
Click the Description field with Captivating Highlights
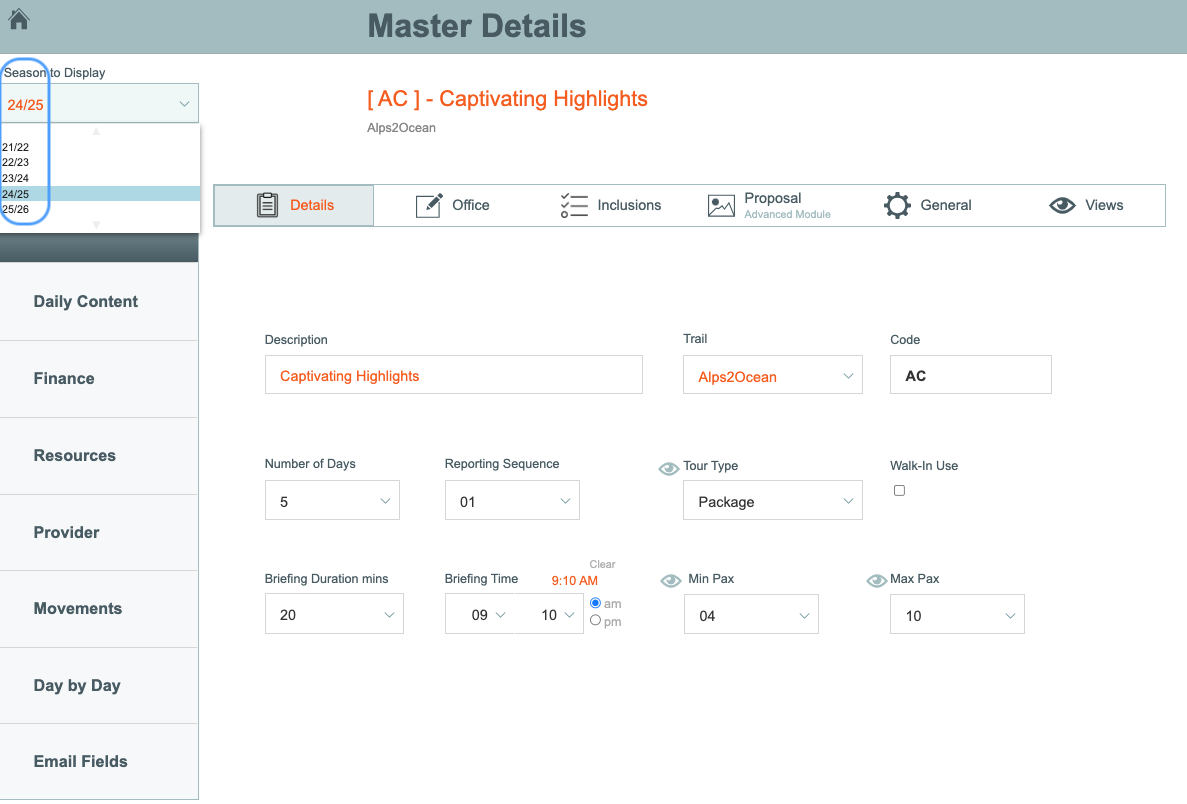click(453, 375)
